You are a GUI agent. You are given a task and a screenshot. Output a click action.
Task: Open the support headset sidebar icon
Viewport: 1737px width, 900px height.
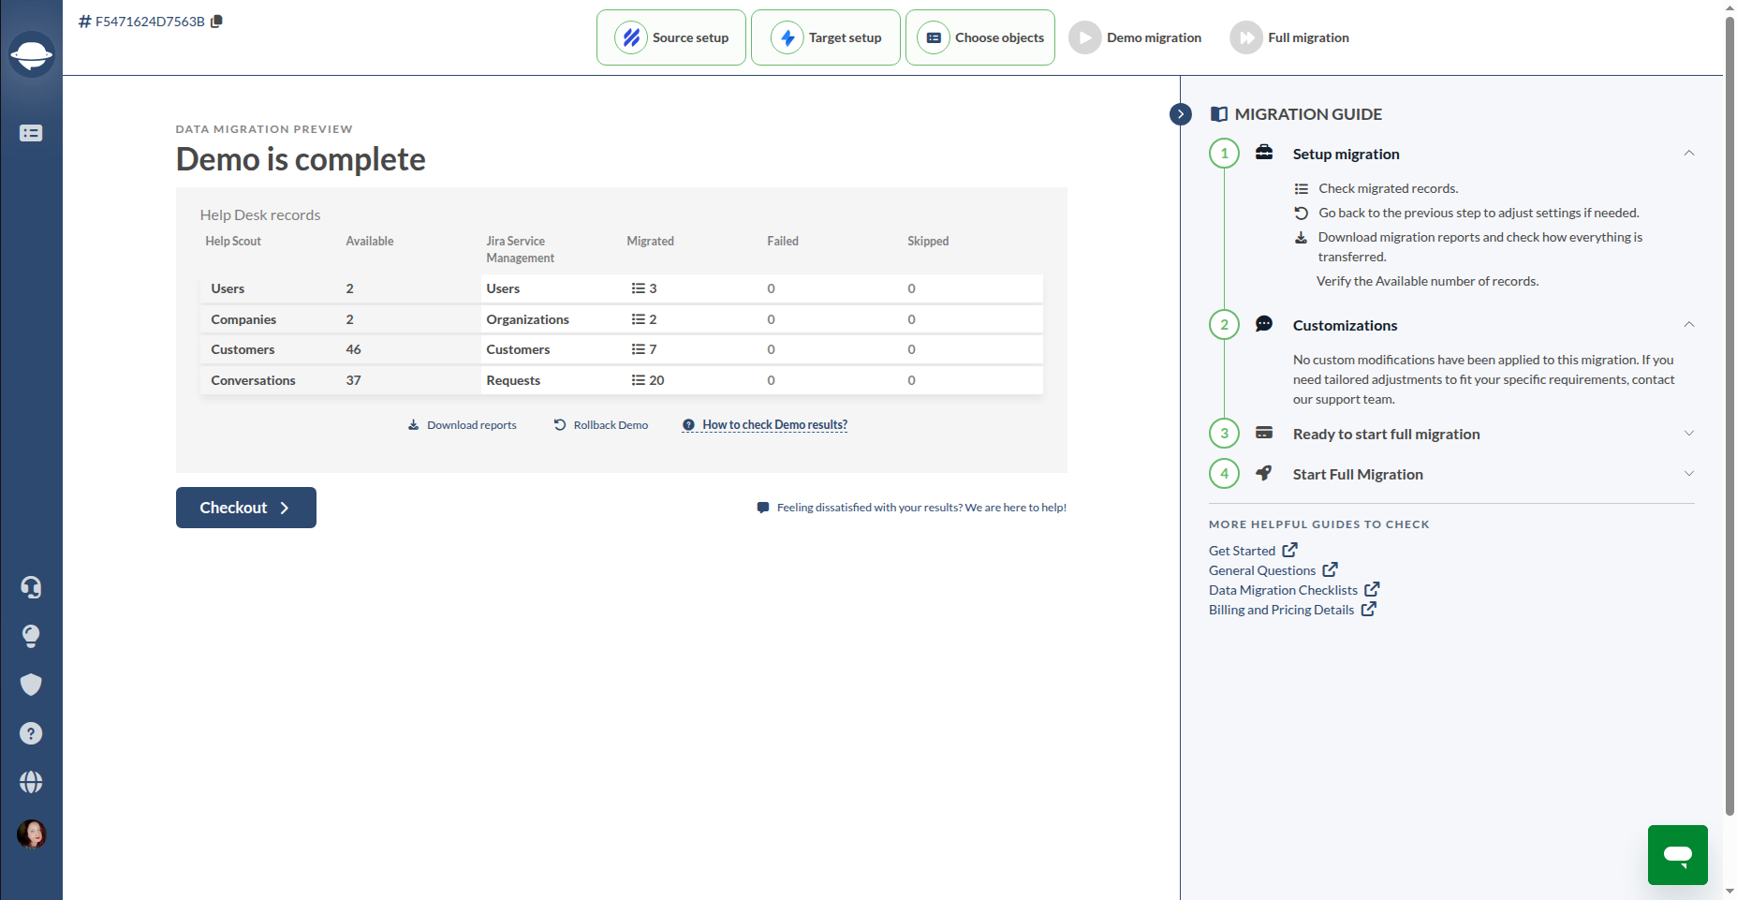click(31, 587)
